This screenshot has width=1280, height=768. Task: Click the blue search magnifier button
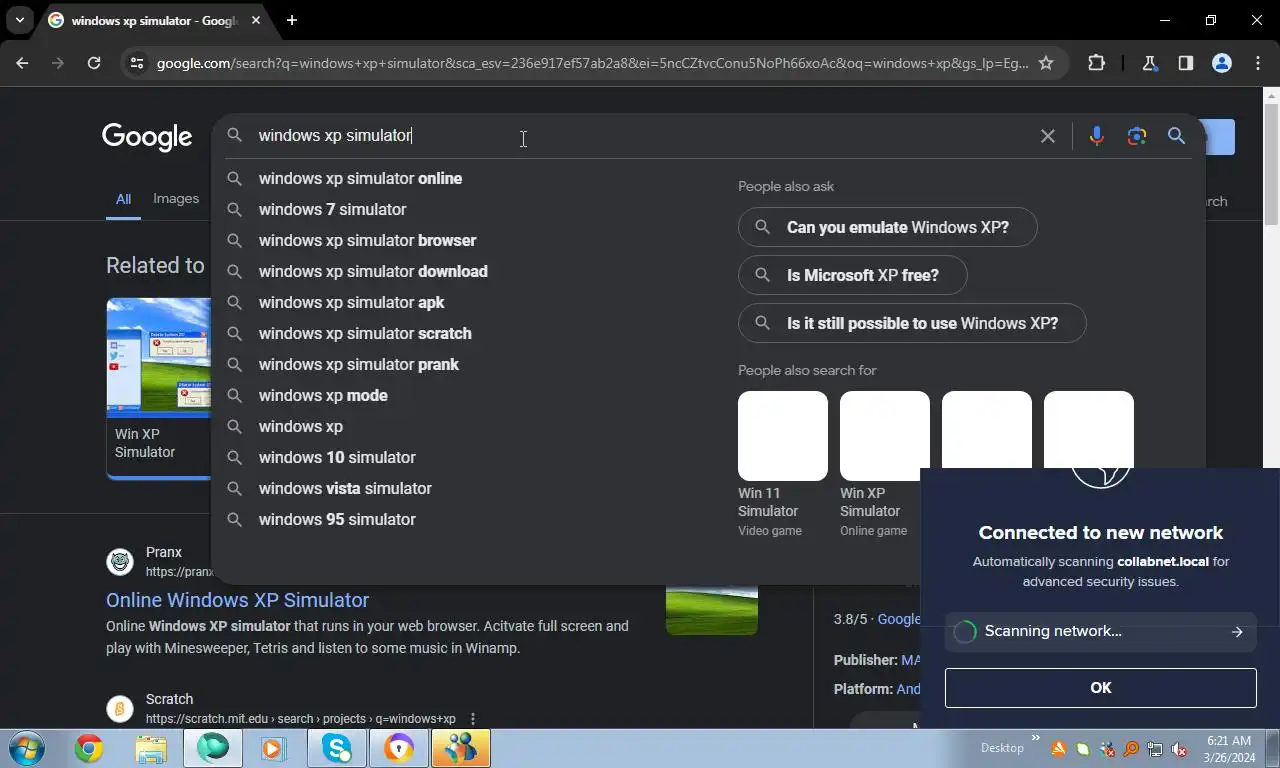point(1176,136)
